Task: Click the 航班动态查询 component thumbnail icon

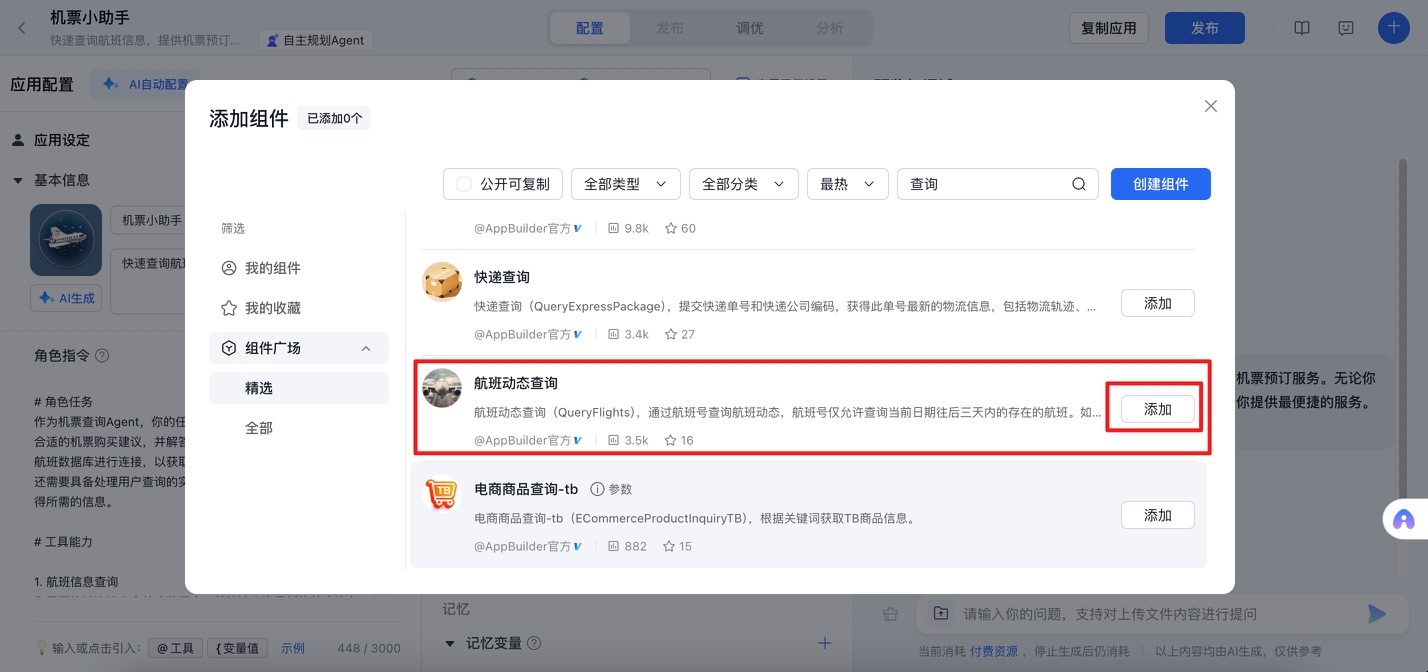Action: tap(442, 388)
